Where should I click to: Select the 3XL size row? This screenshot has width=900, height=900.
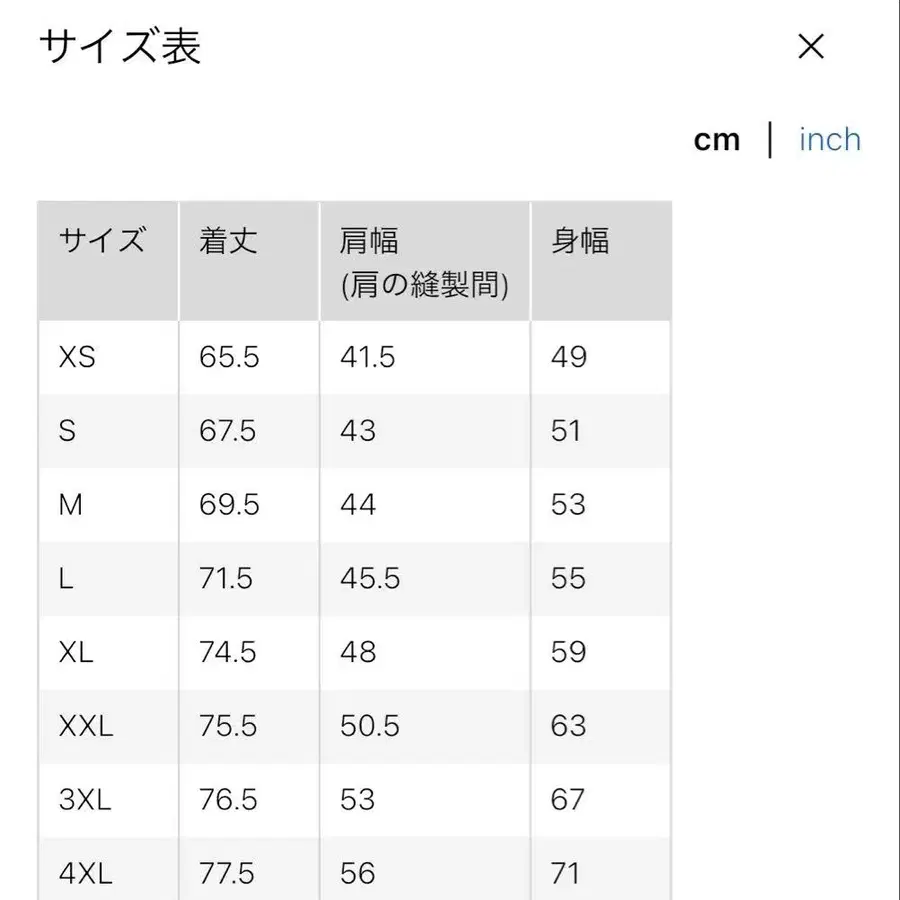tap(83, 800)
